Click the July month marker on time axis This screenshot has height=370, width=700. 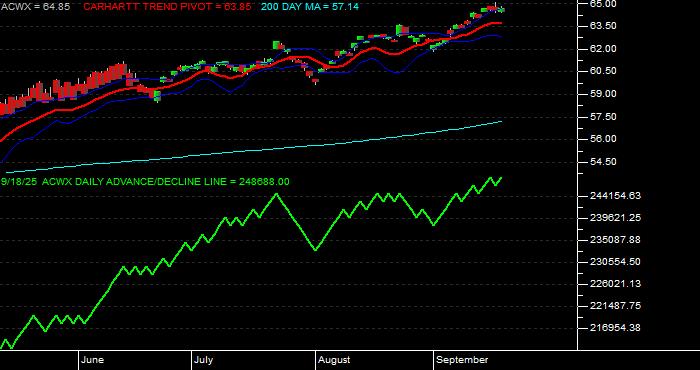[204, 360]
